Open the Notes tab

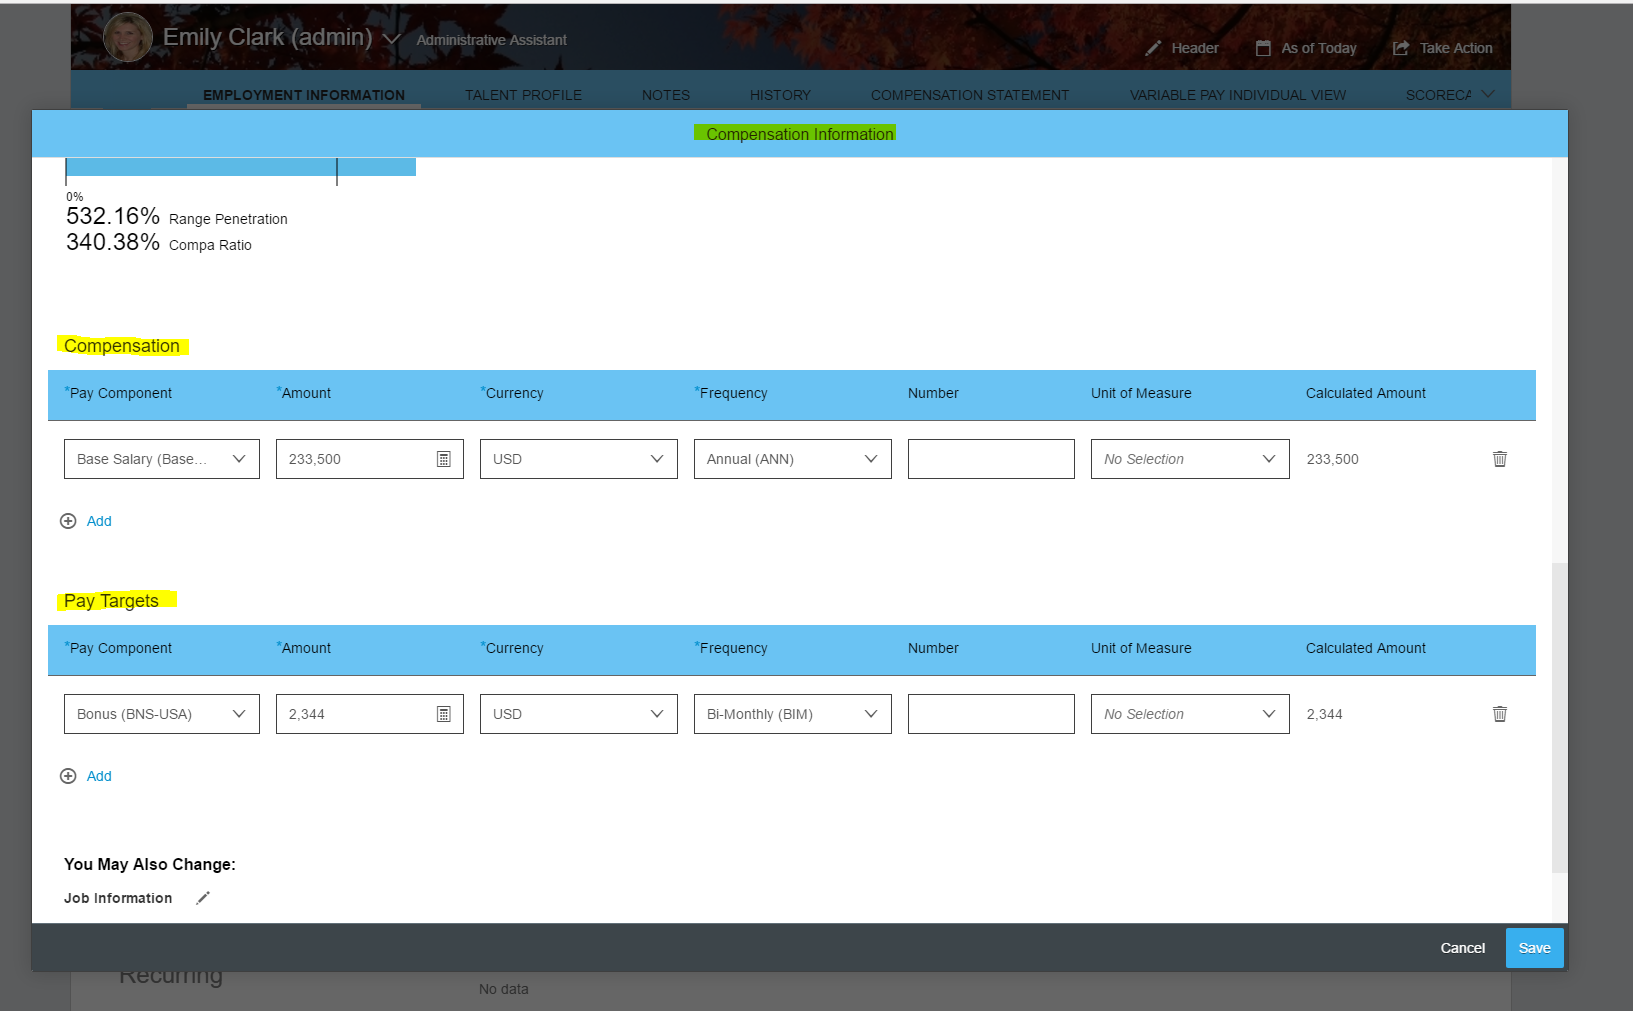666,95
